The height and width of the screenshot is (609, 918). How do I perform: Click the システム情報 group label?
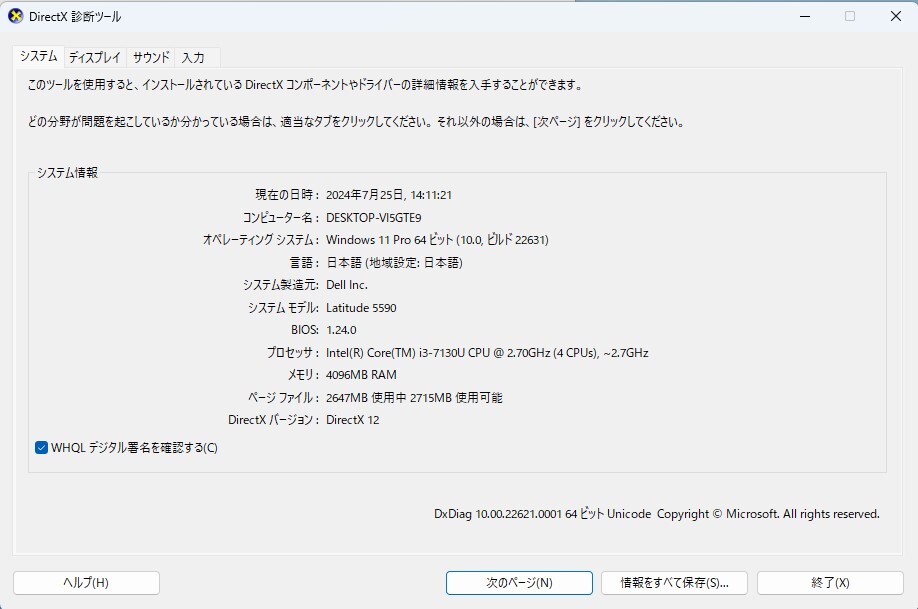pyautogui.click(x=67, y=173)
